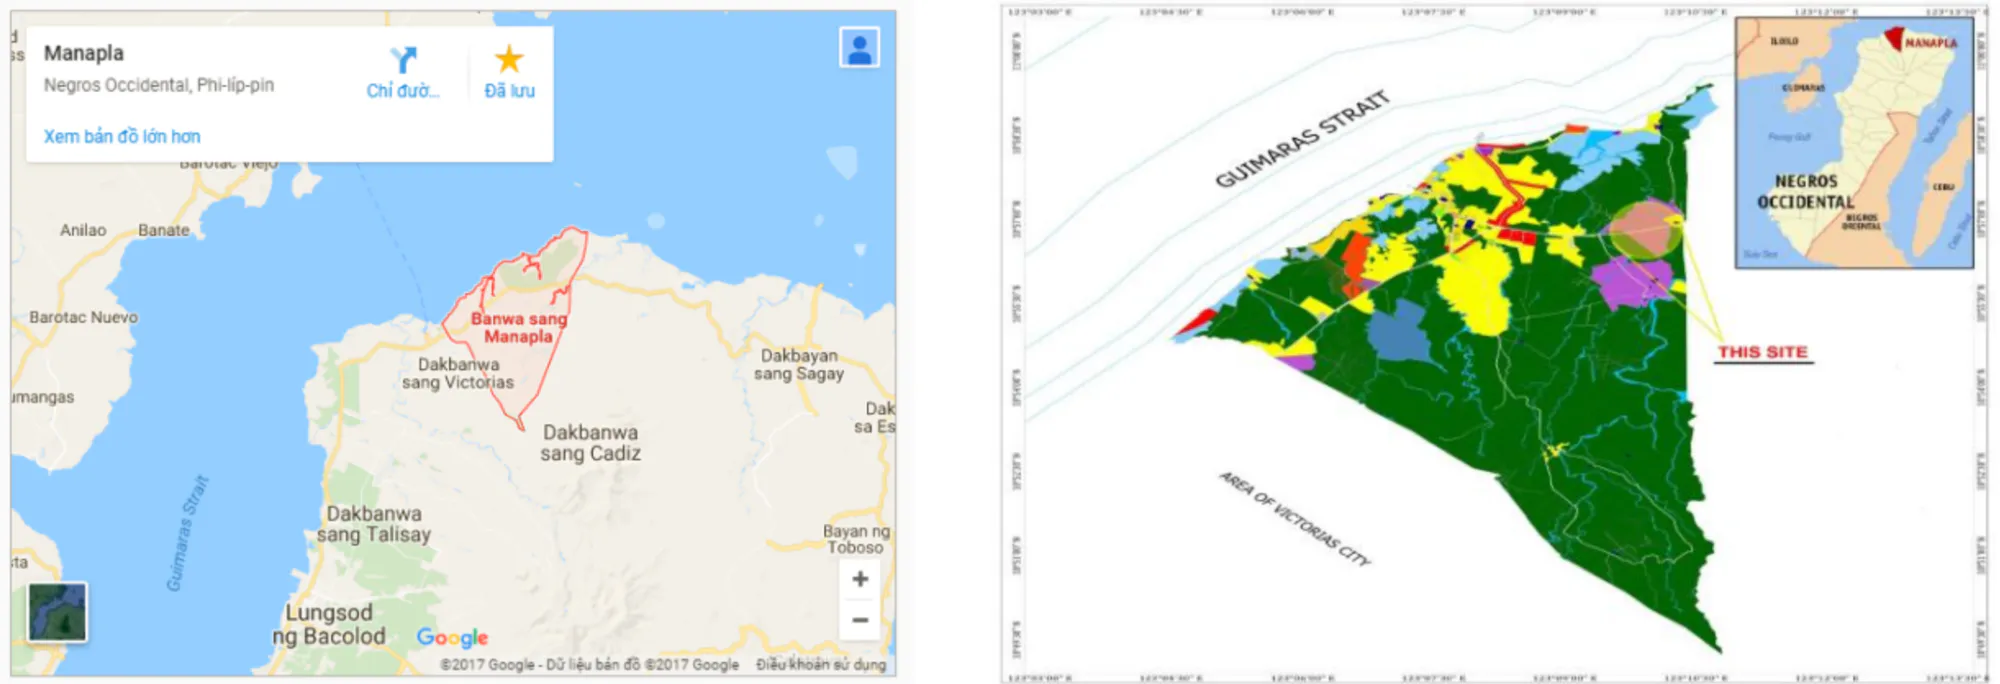This screenshot has height=684, width=2000.
Task: Open 'Điều khoản sử dụng' terms link
Action: point(821,664)
